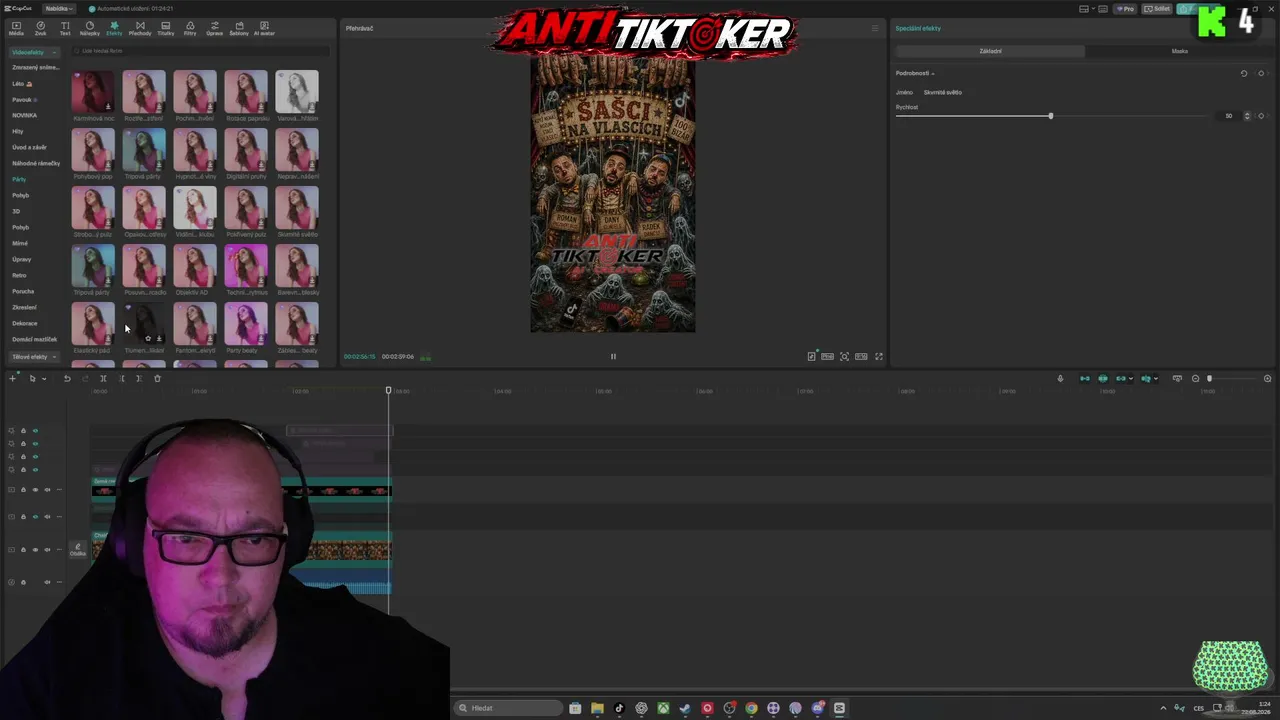This screenshot has height=720, width=1280.
Task: Open the Šablony templates panel
Action: coord(239,28)
